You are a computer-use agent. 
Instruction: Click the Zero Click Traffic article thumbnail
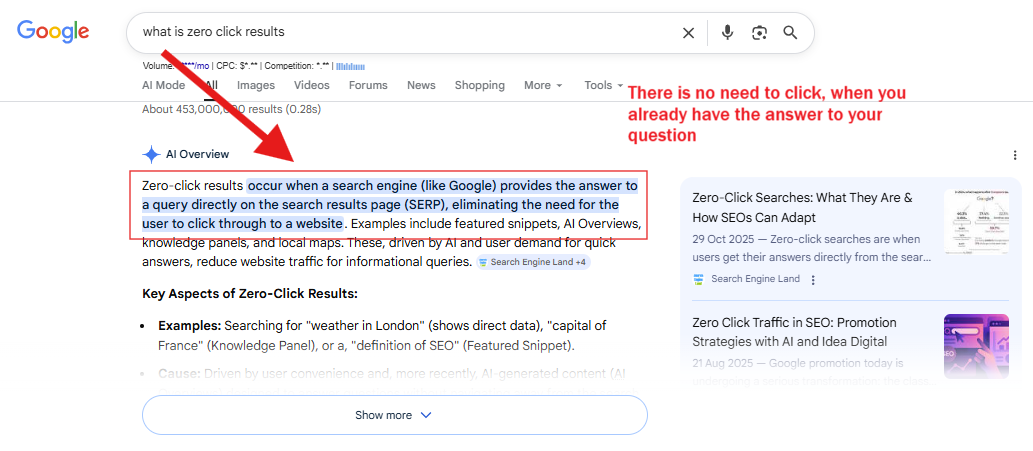point(976,346)
